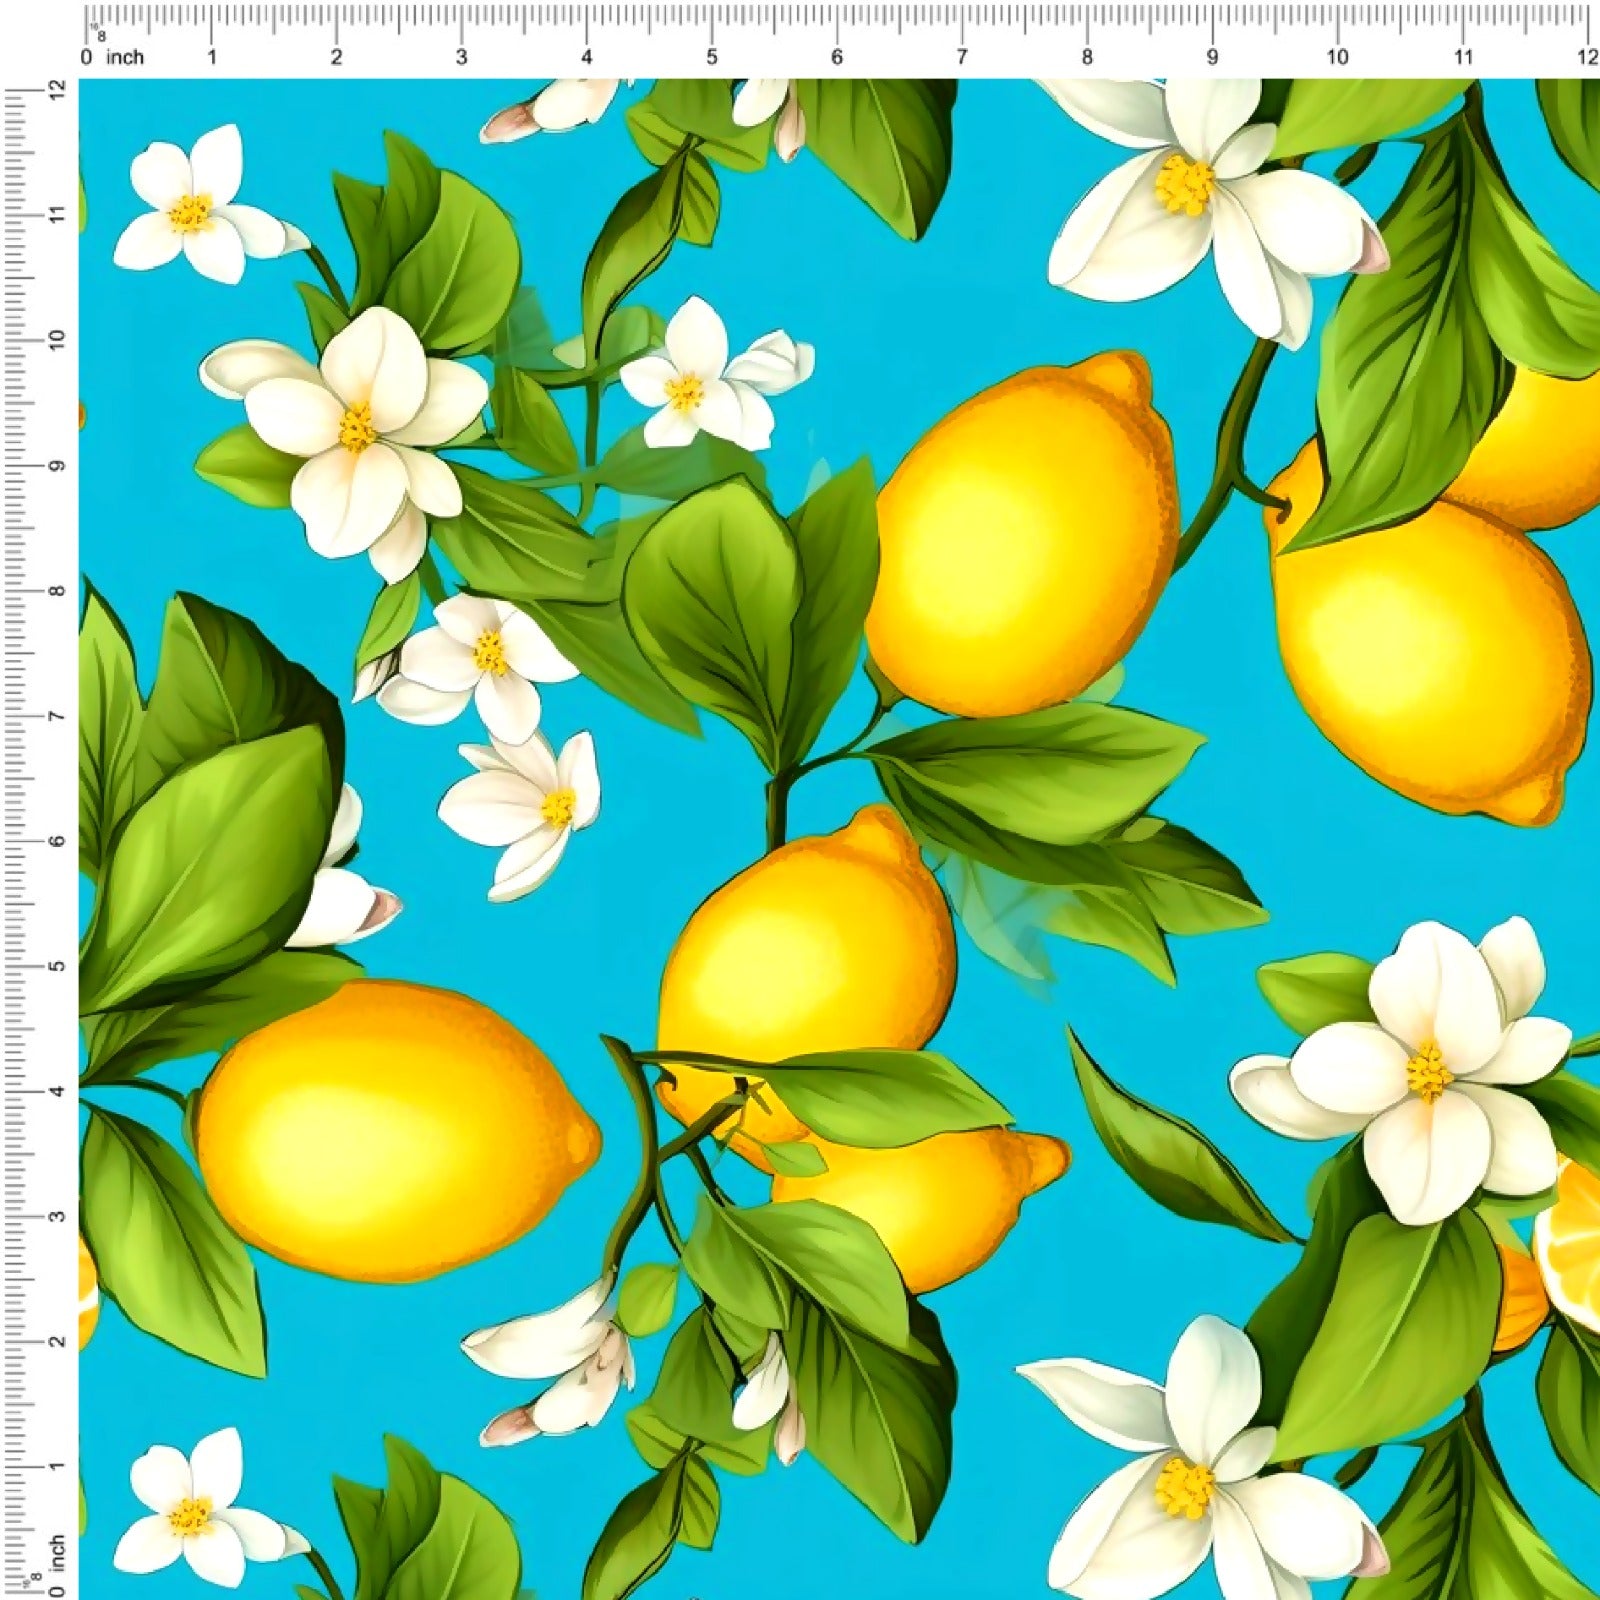Click the number 10 on the vertical ruler
Viewport: 1600px width, 1600px height.
click(57, 340)
